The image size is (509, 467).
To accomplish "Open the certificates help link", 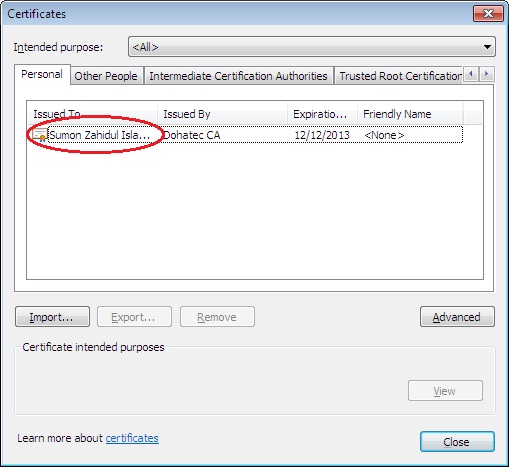I will (132, 438).
